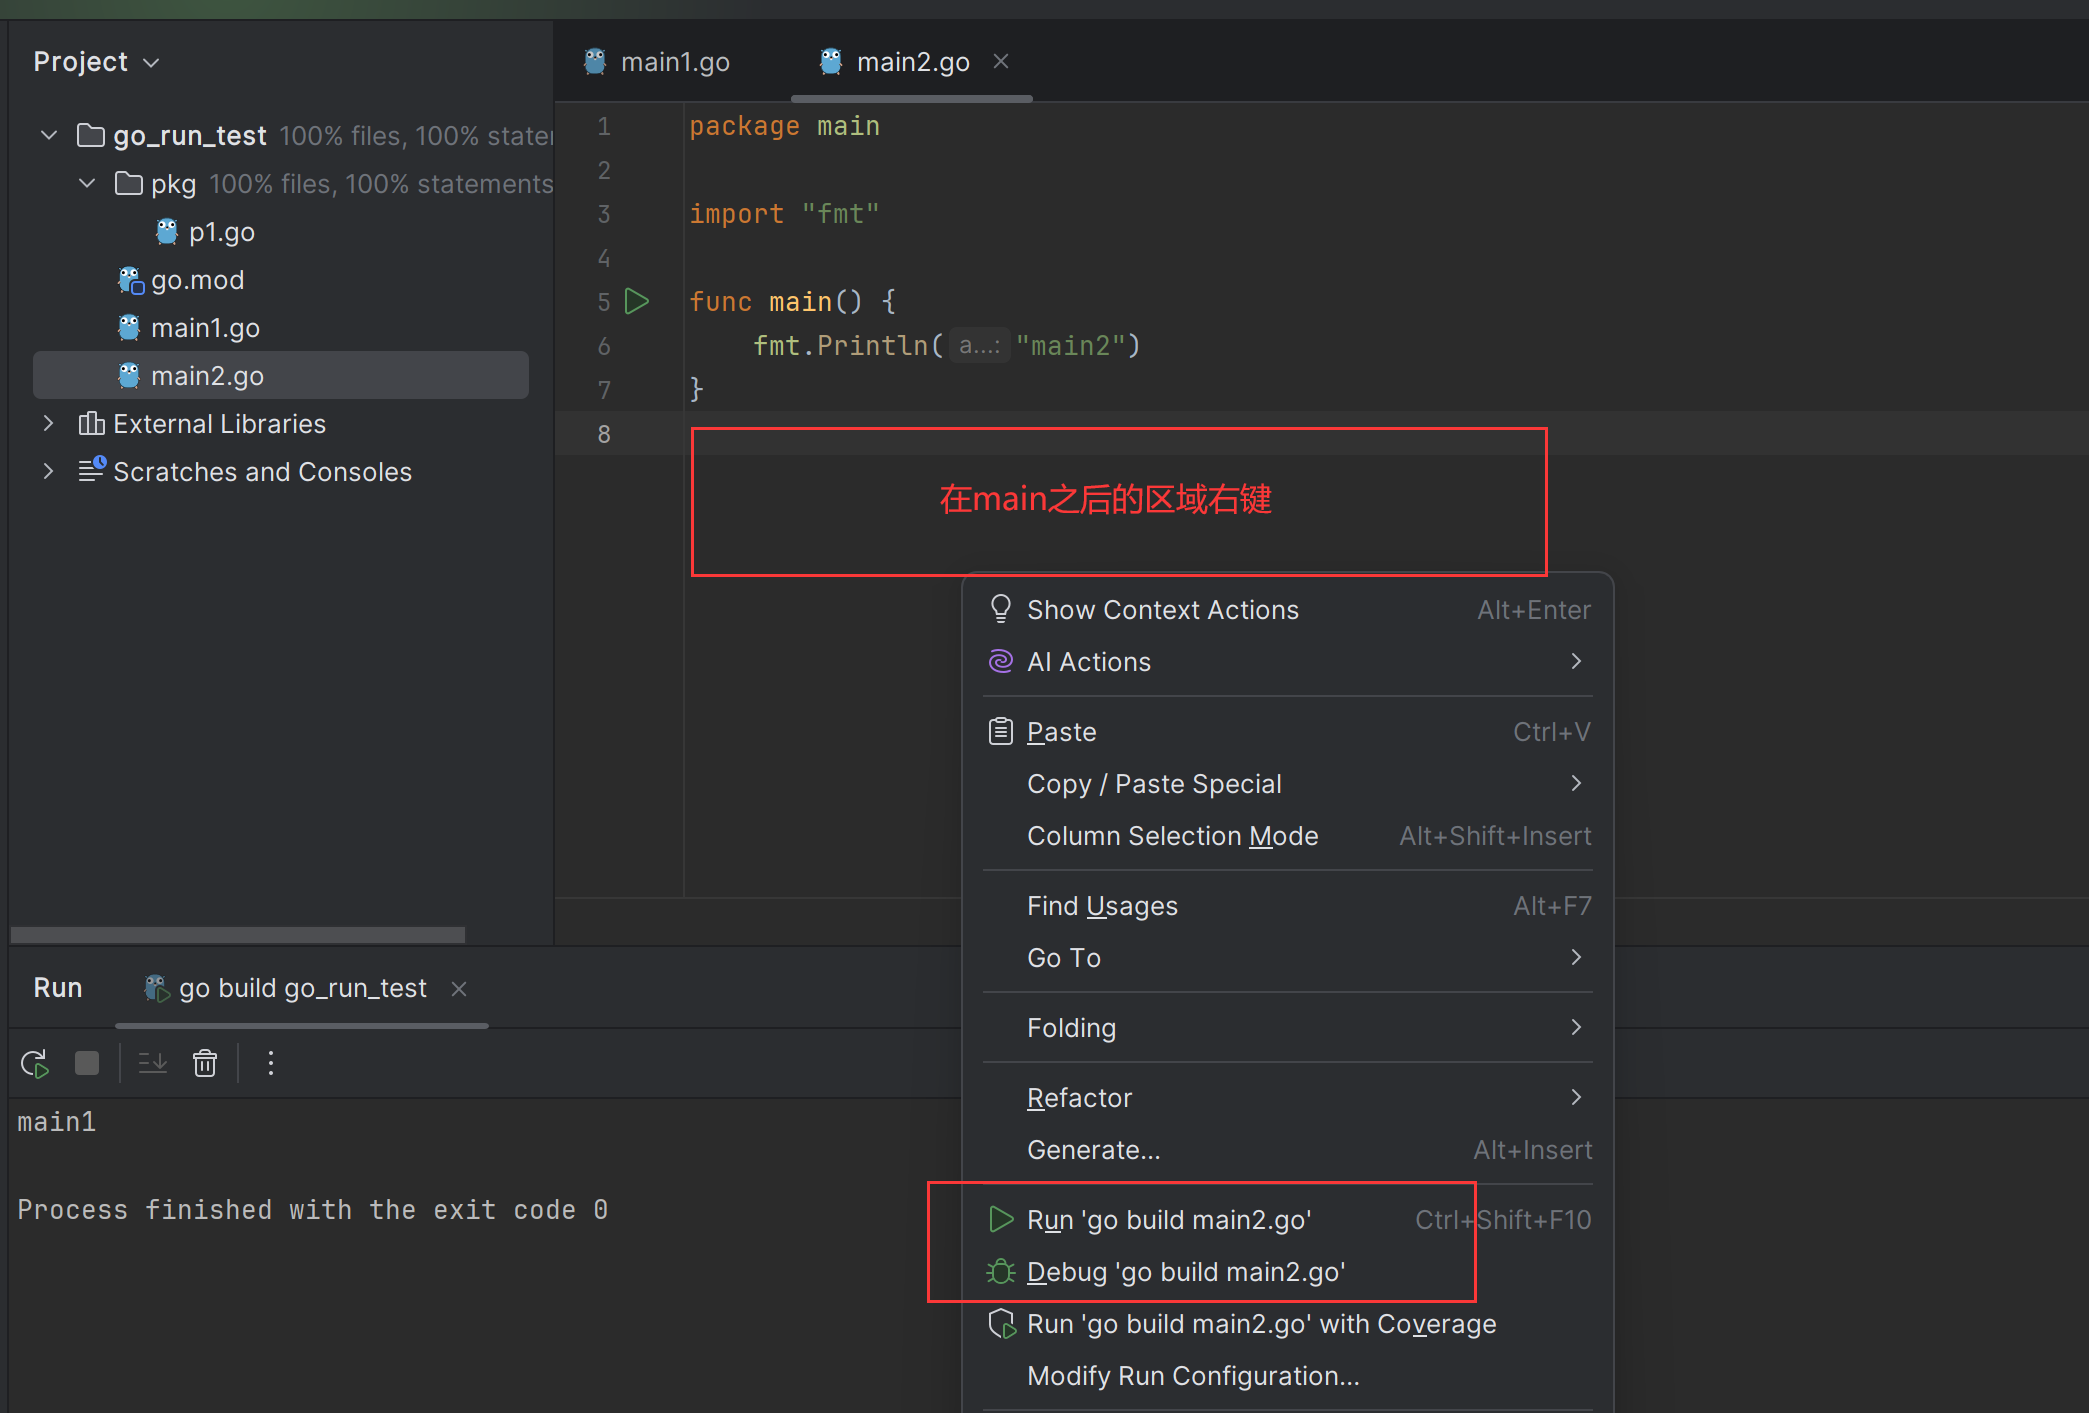Click the green run gutter arrow beside func main
This screenshot has width=2089, height=1413.
click(x=637, y=301)
